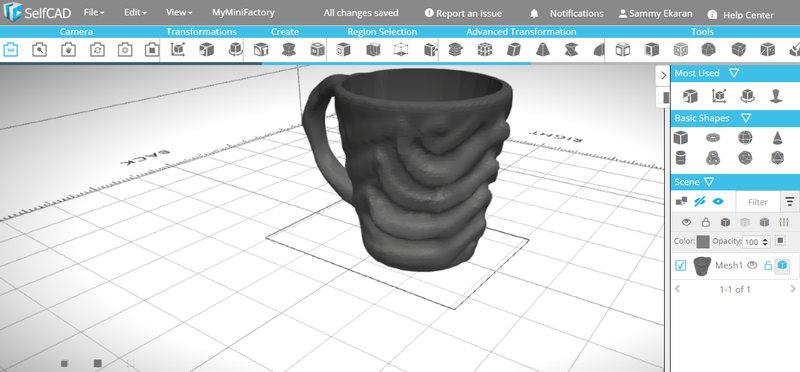Select the taper advanced transformation icon

coord(542,50)
